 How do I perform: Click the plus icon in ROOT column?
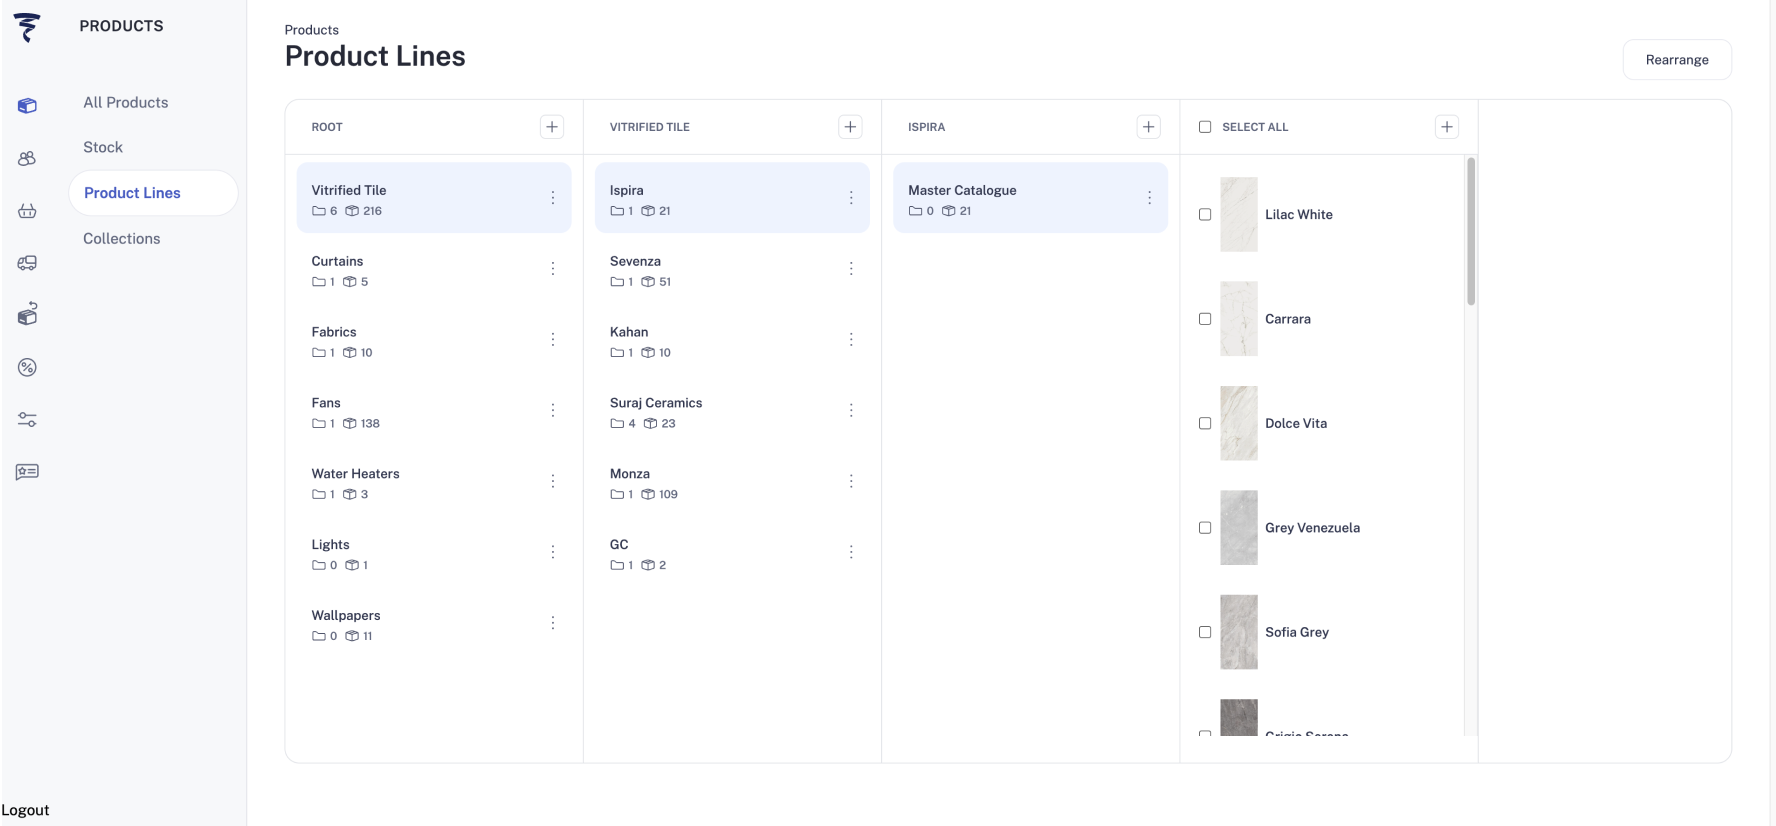[x=552, y=127]
